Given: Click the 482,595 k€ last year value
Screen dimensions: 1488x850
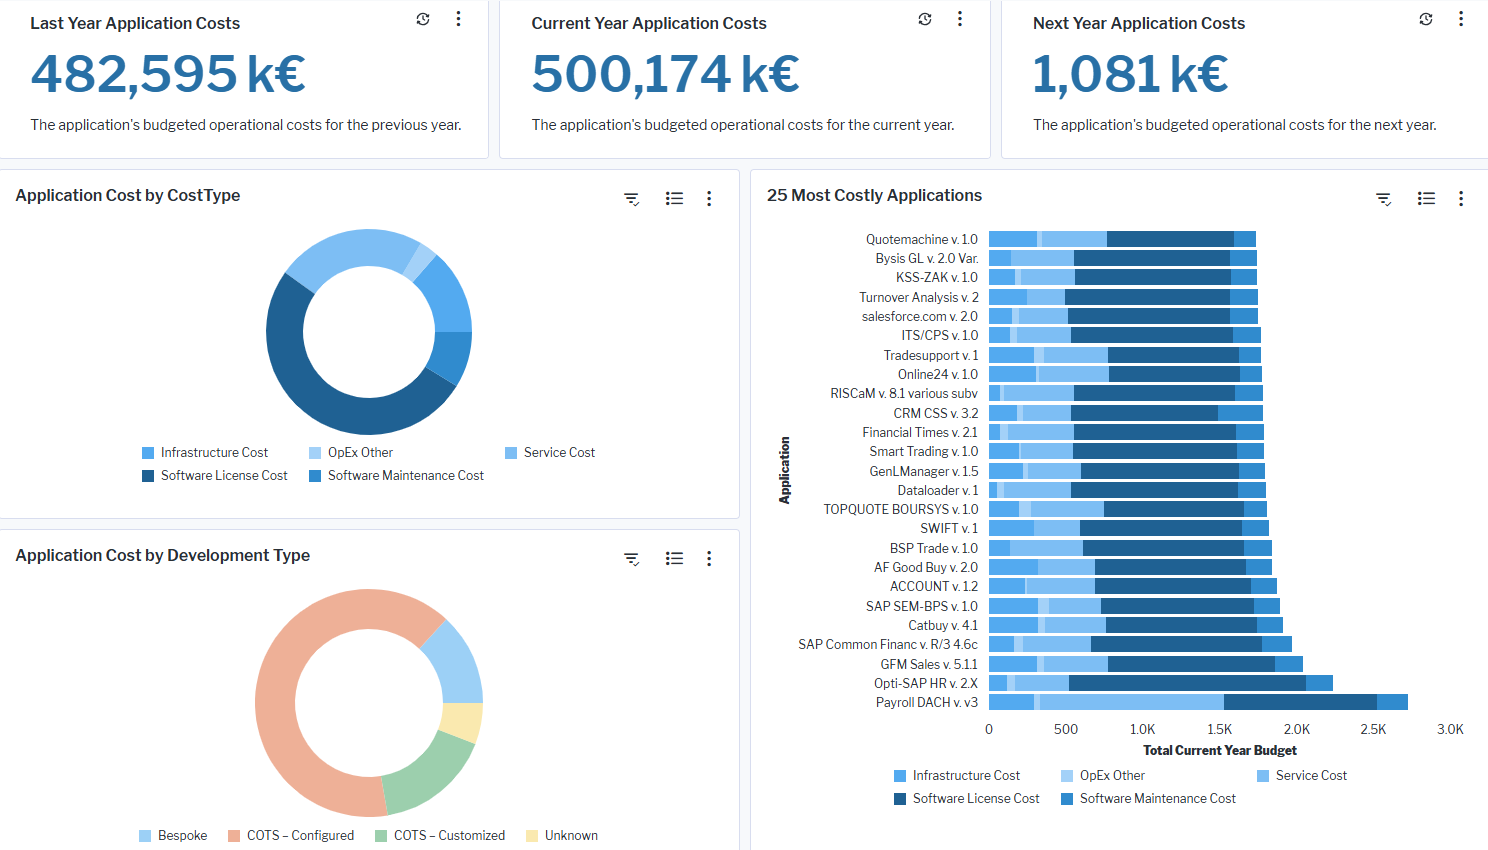Looking at the screenshot, I should coord(168,74).
